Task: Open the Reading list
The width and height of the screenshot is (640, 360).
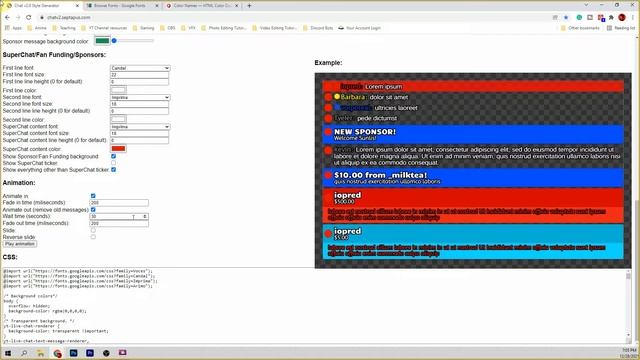Action: coord(620,28)
